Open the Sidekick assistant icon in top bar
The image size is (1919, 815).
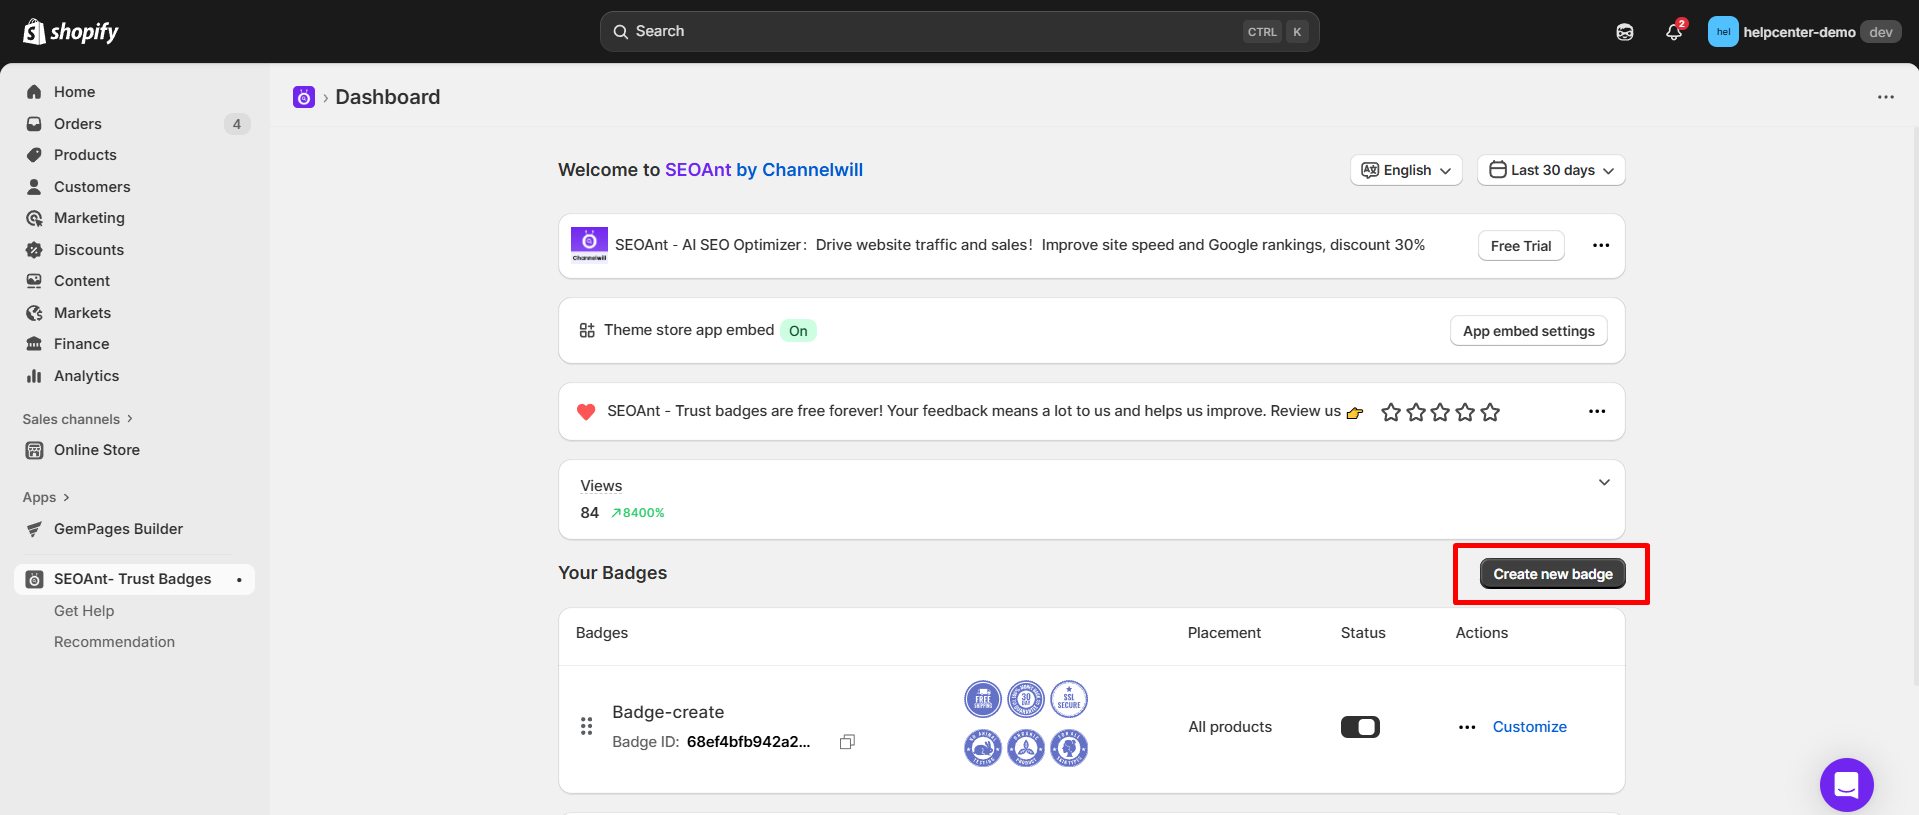click(1625, 32)
